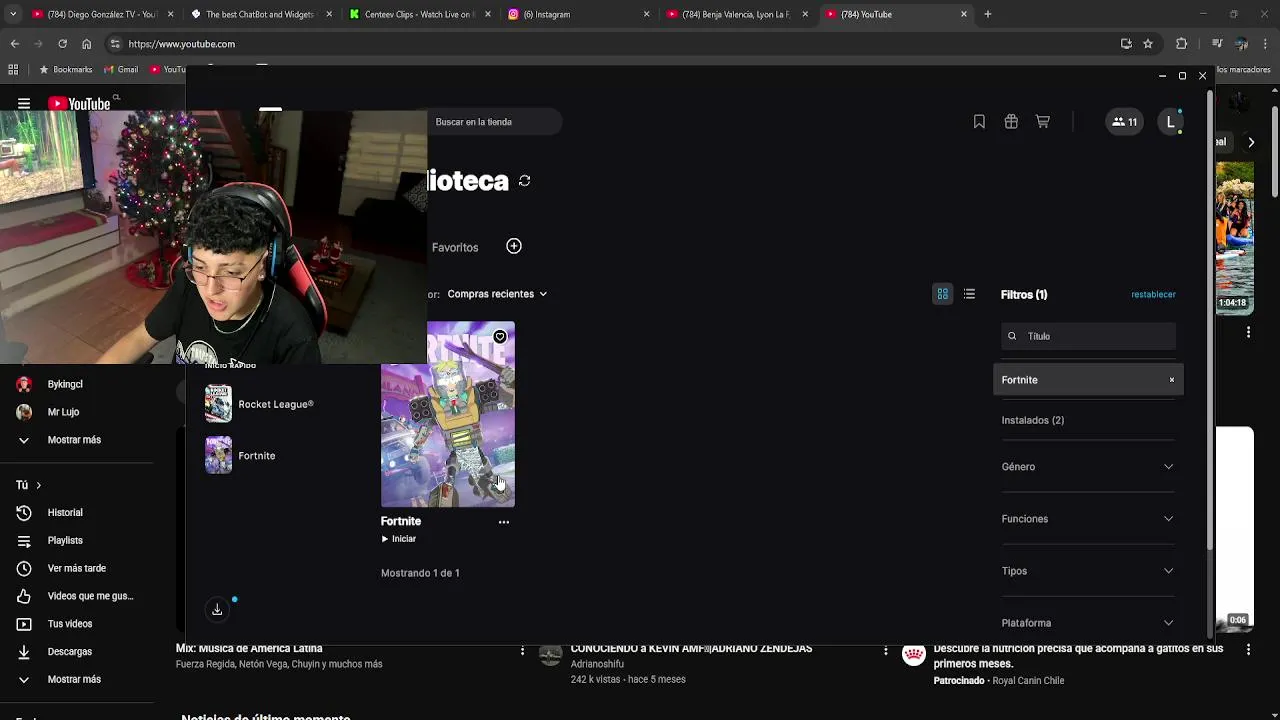Open the Tú section in YouTube
This screenshot has width=1280, height=720.
(28, 485)
